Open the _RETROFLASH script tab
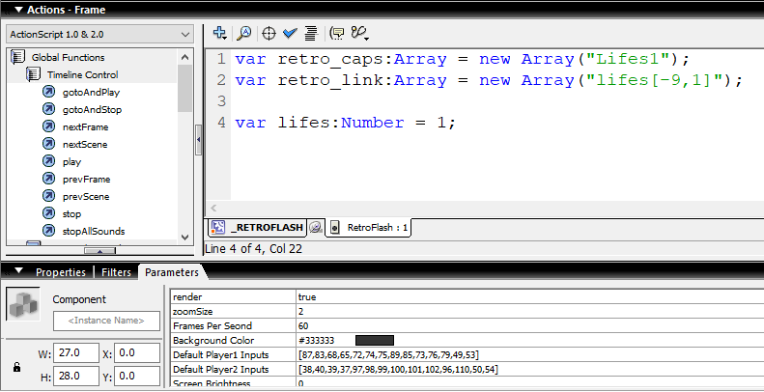This screenshot has width=764, height=392. click(x=258, y=227)
